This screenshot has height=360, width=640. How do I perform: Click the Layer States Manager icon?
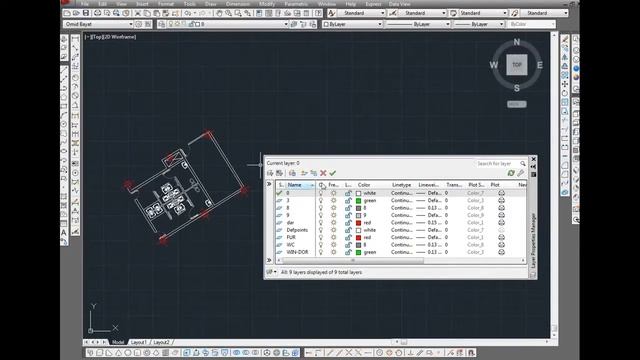292,173
